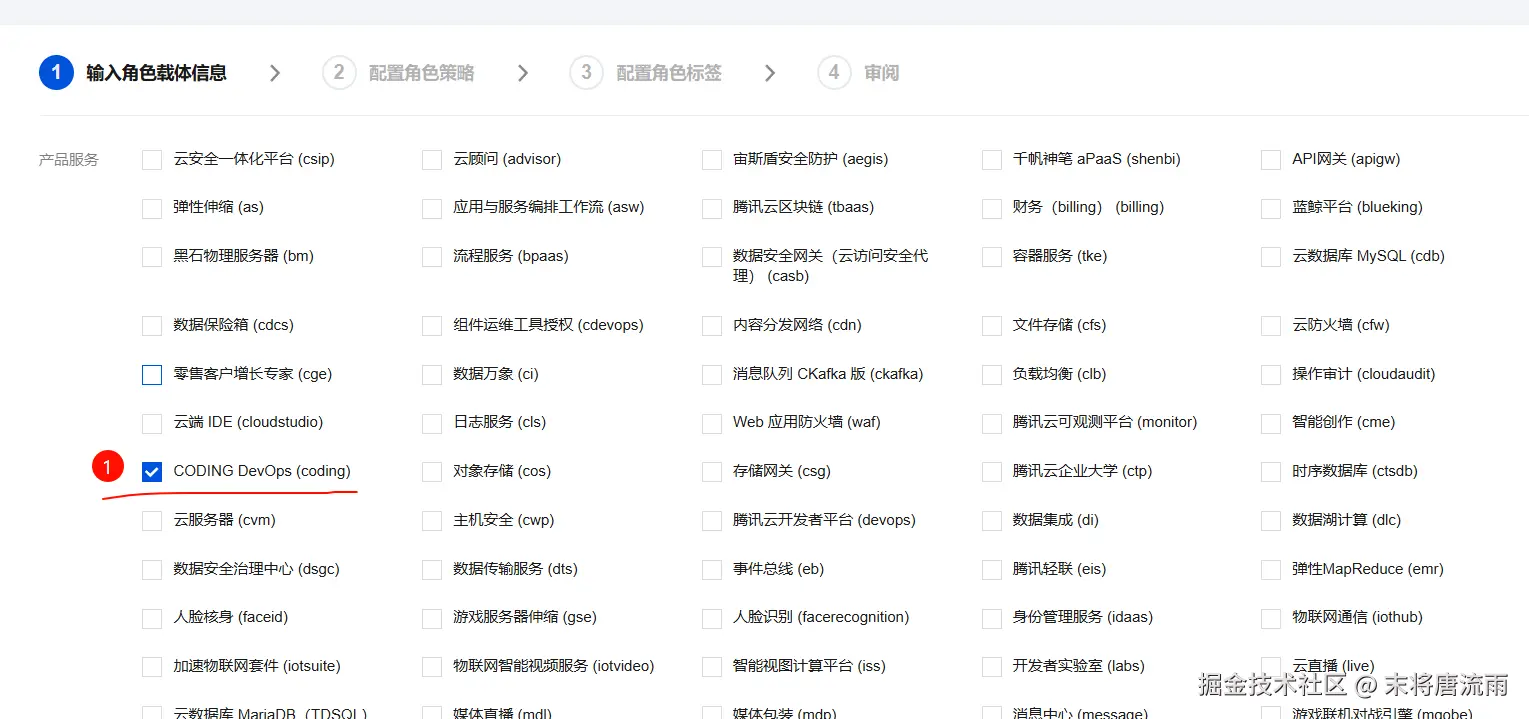Screen dimensions: 1529x719
Task: Enable 腾讯云区块链 (tbaas) checkbox
Action: (x=712, y=208)
